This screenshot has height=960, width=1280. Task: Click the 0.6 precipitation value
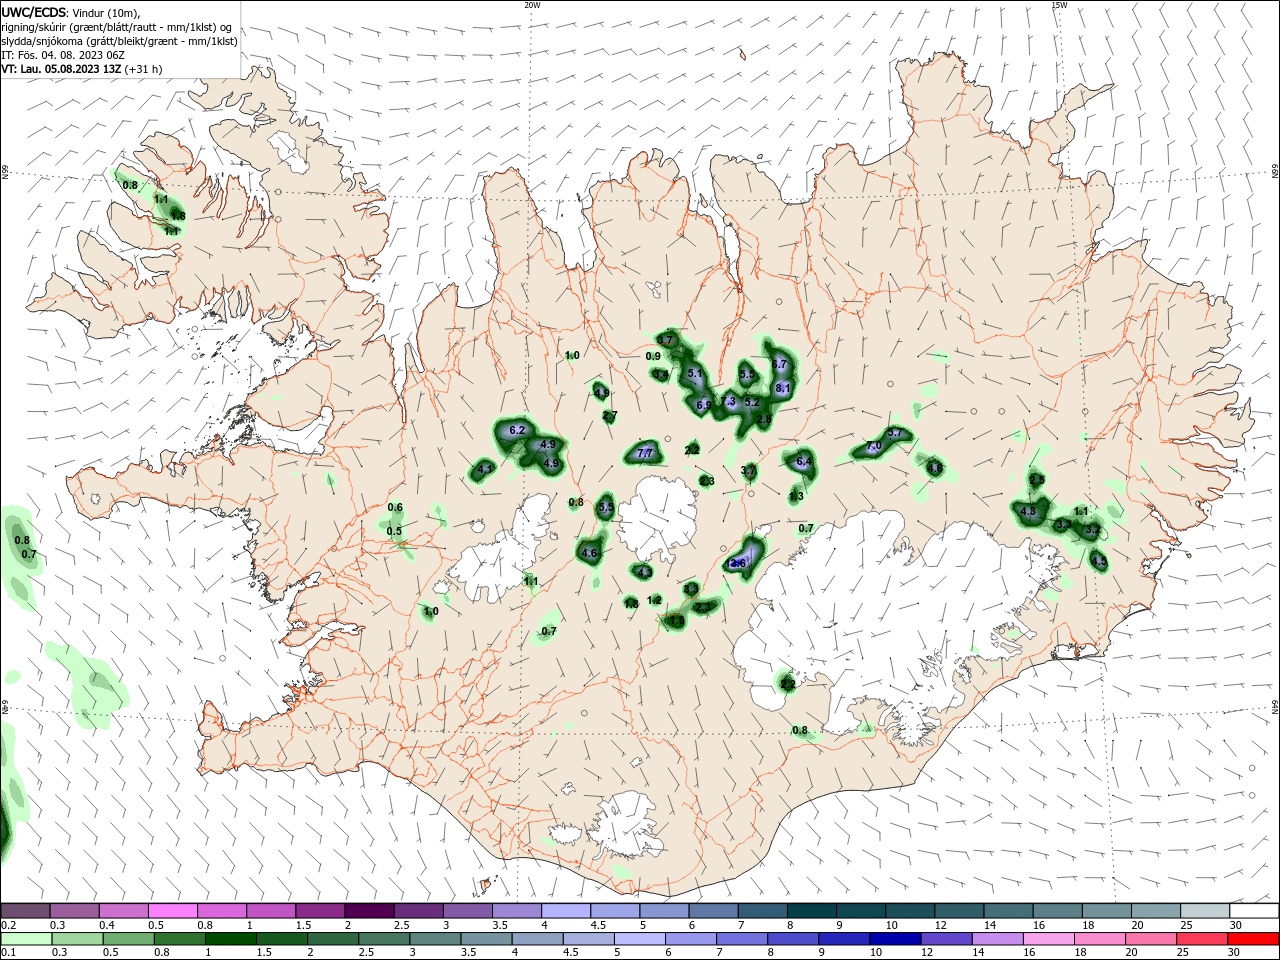click(x=395, y=508)
